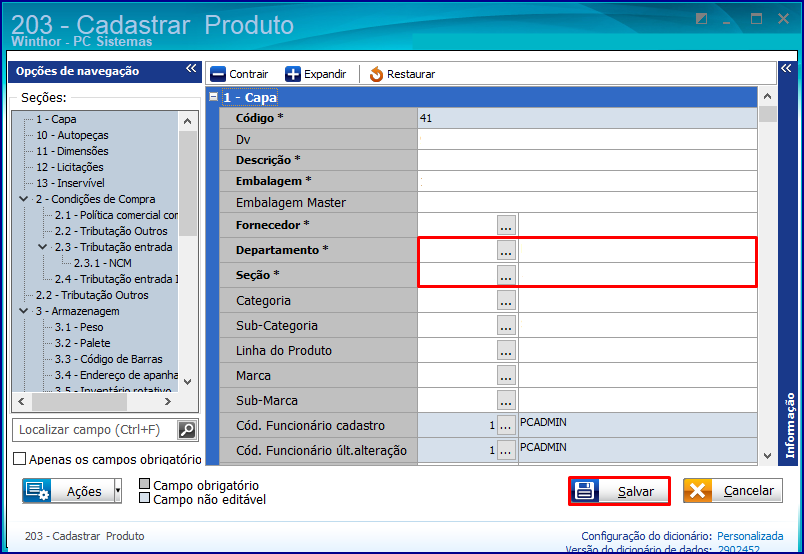Open Departamento lookup ellipsis button
Screen dimensions: 804x554
click(x=506, y=250)
